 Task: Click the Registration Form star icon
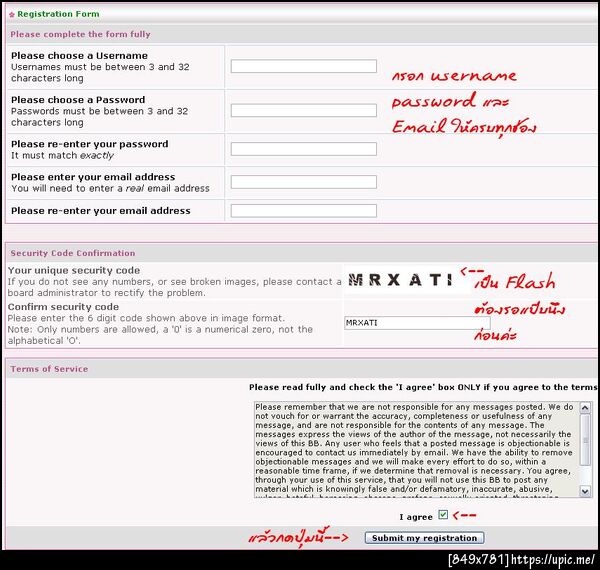click(11, 15)
